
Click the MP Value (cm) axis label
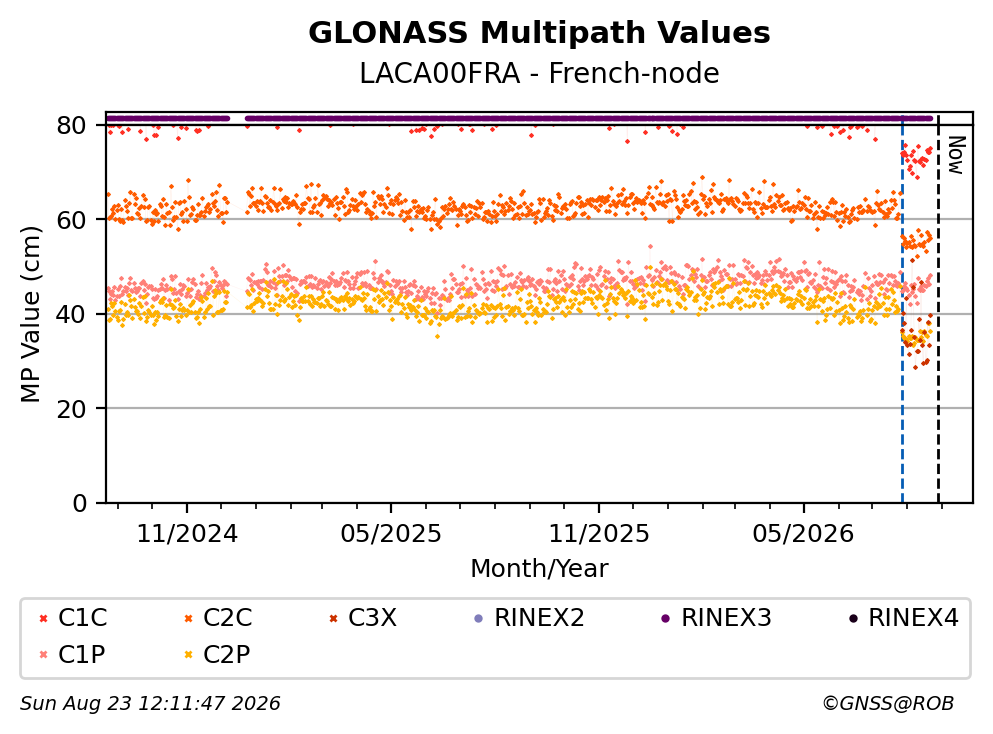tap(30, 314)
